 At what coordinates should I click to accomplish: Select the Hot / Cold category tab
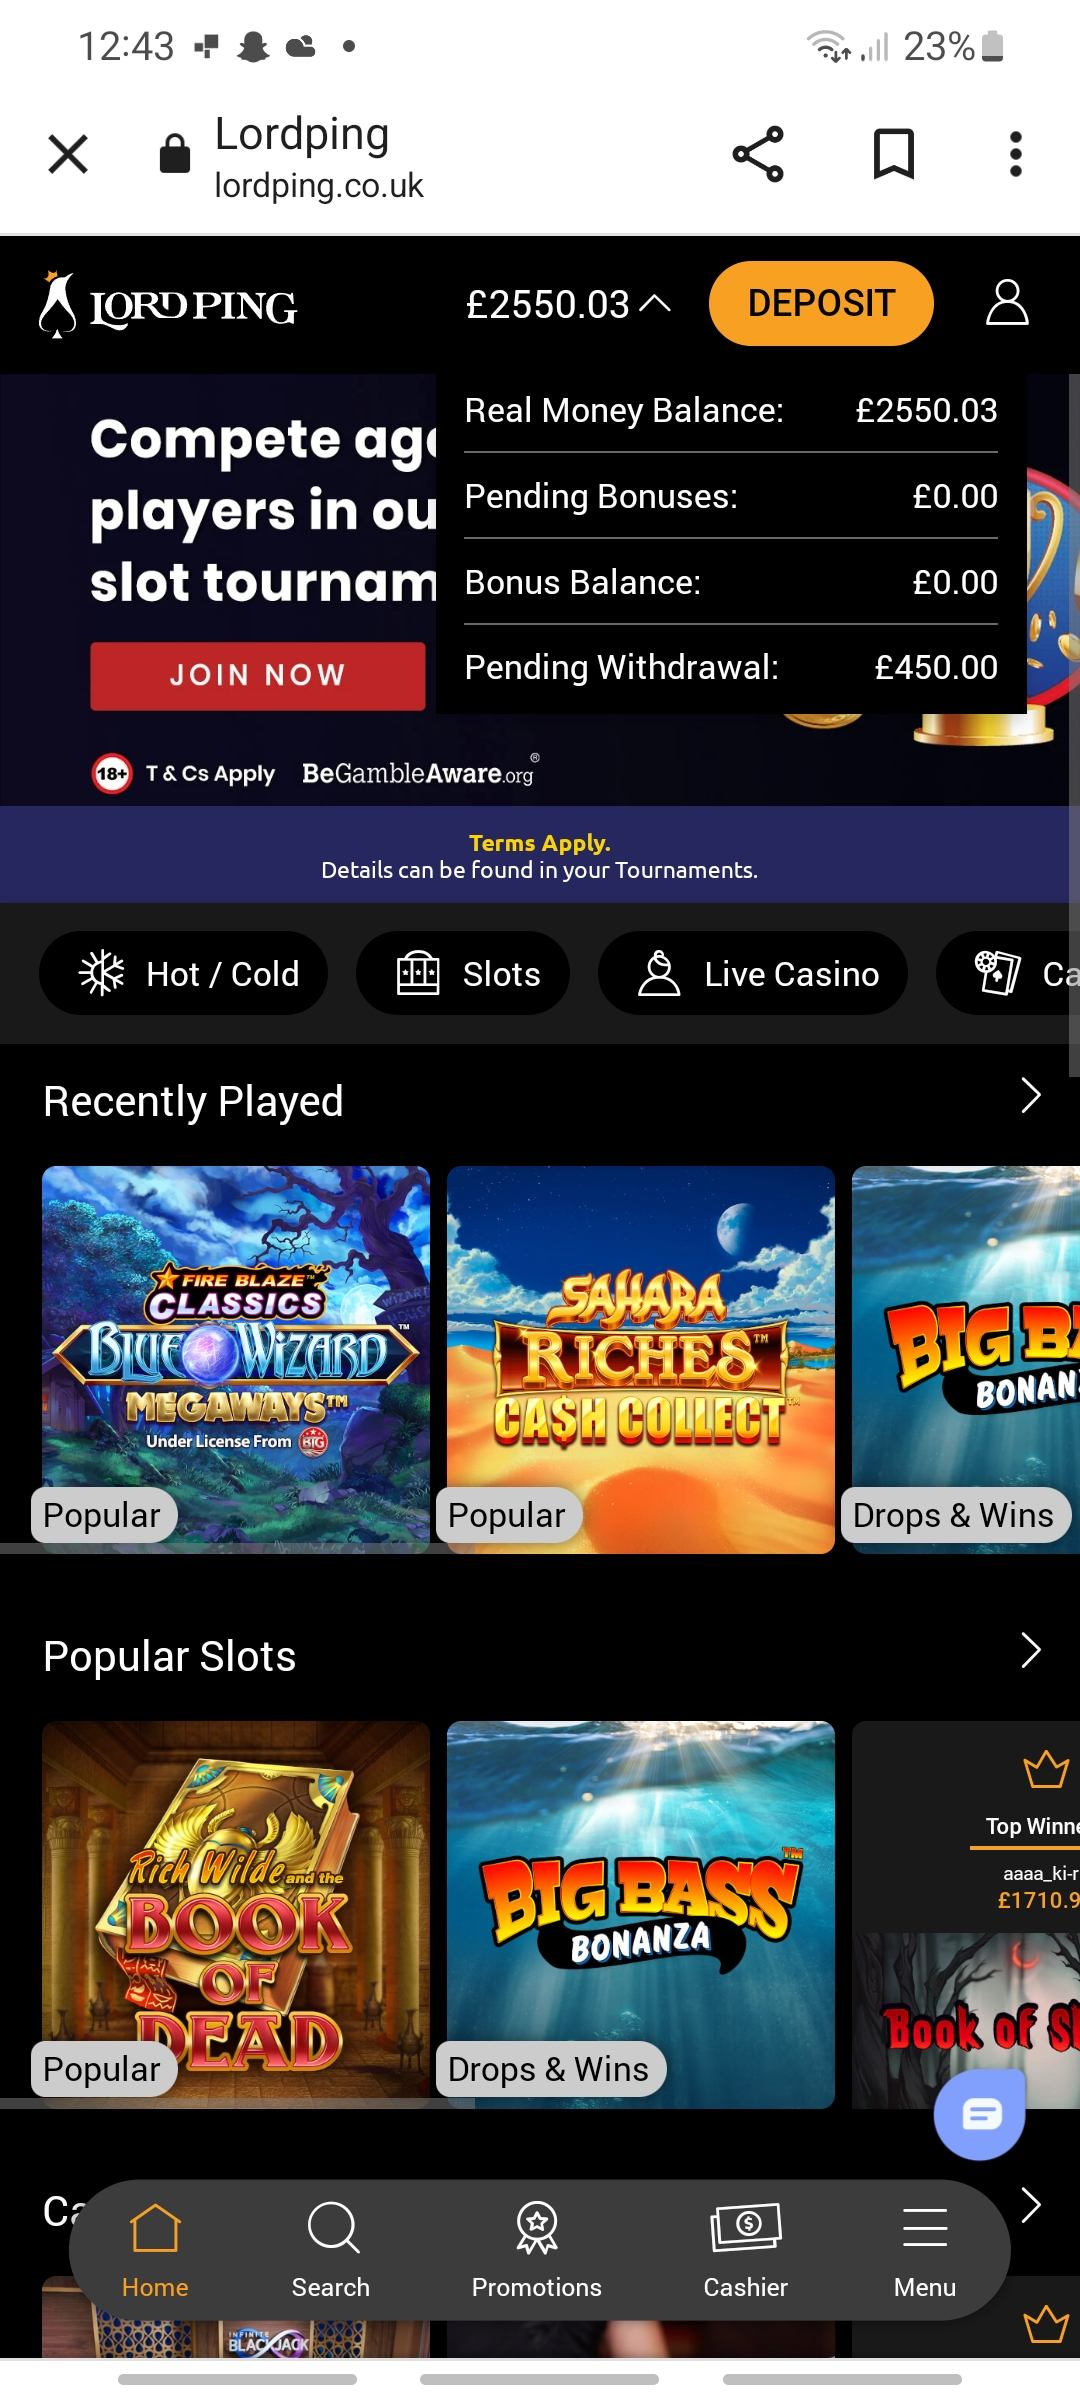(x=183, y=973)
